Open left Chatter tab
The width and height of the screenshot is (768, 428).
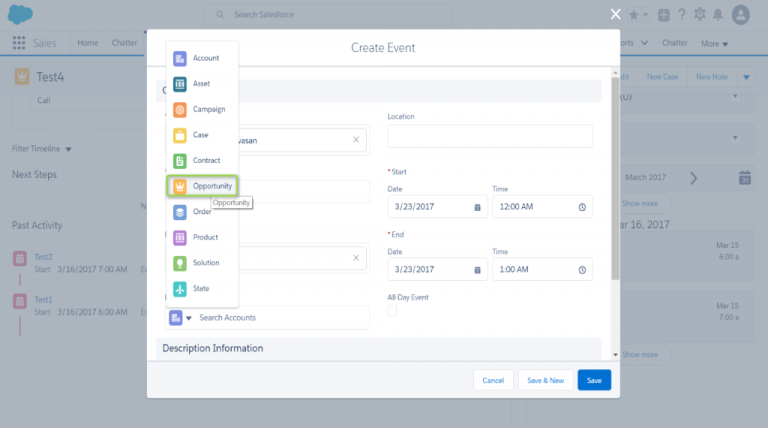click(x=124, y=43)
